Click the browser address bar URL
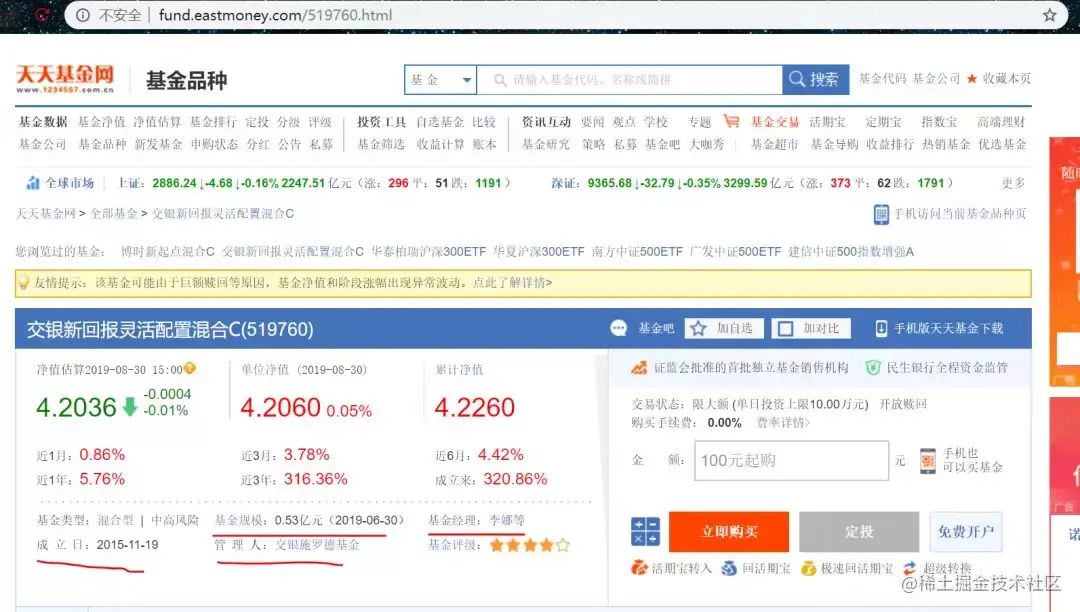Screen dimensions: 1080x612 pos(276,15)
